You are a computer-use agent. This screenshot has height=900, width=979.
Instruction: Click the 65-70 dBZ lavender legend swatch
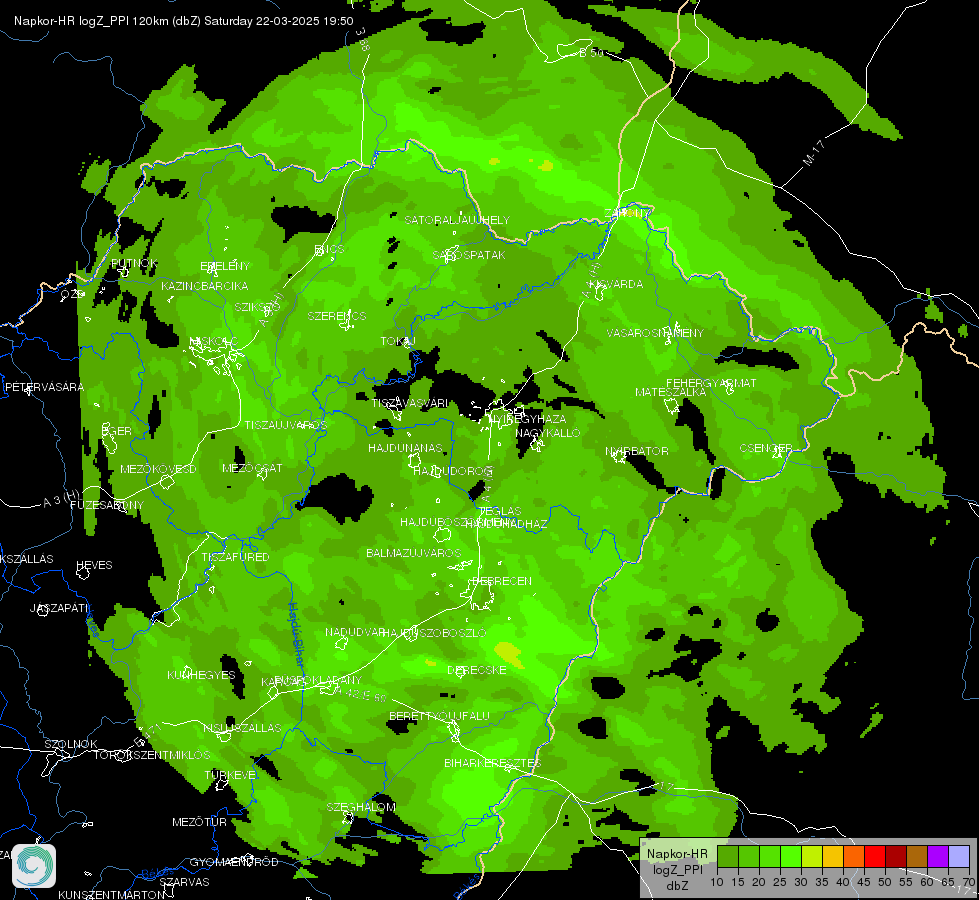click(958, 856)
